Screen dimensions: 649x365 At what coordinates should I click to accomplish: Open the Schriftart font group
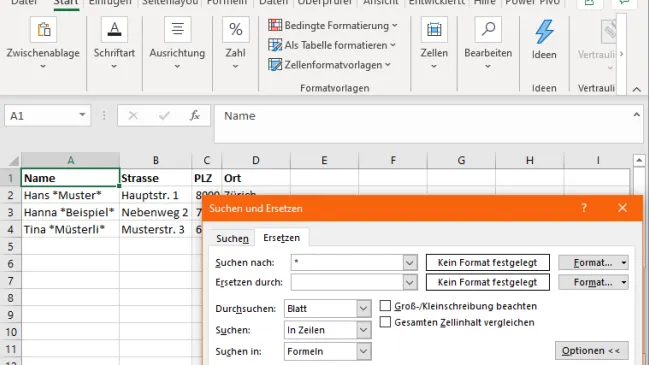click(114, 43)
